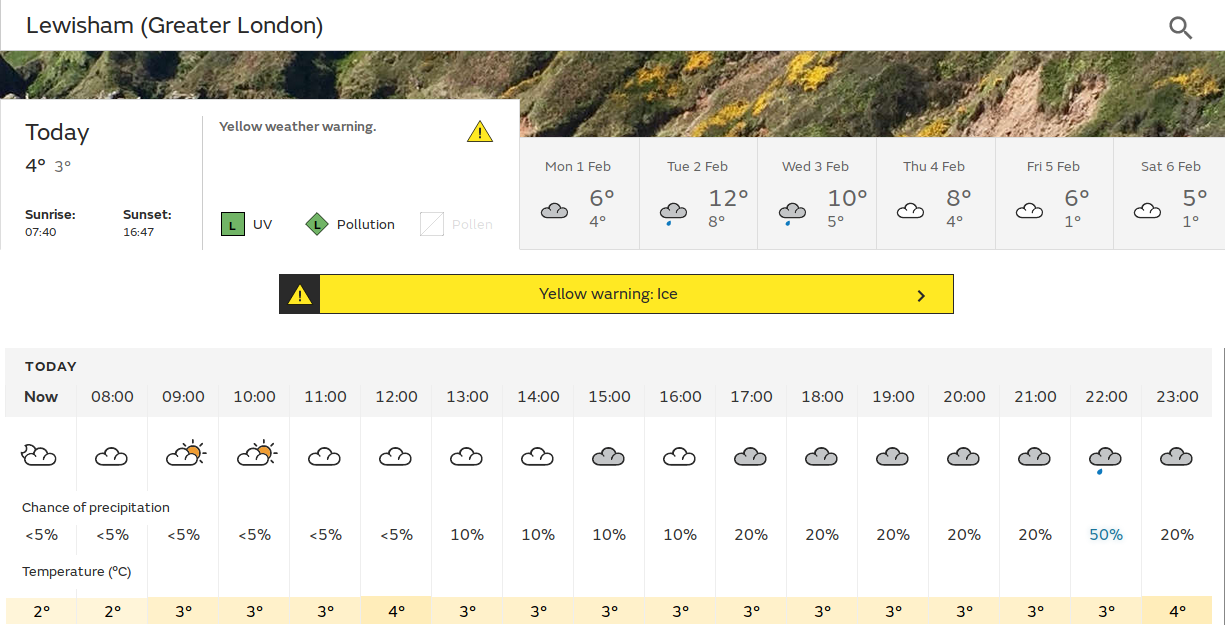This screenshot has height=629, width=1225.
Task: Click the Now partly cloudy night icon
Action: [40, 456]
